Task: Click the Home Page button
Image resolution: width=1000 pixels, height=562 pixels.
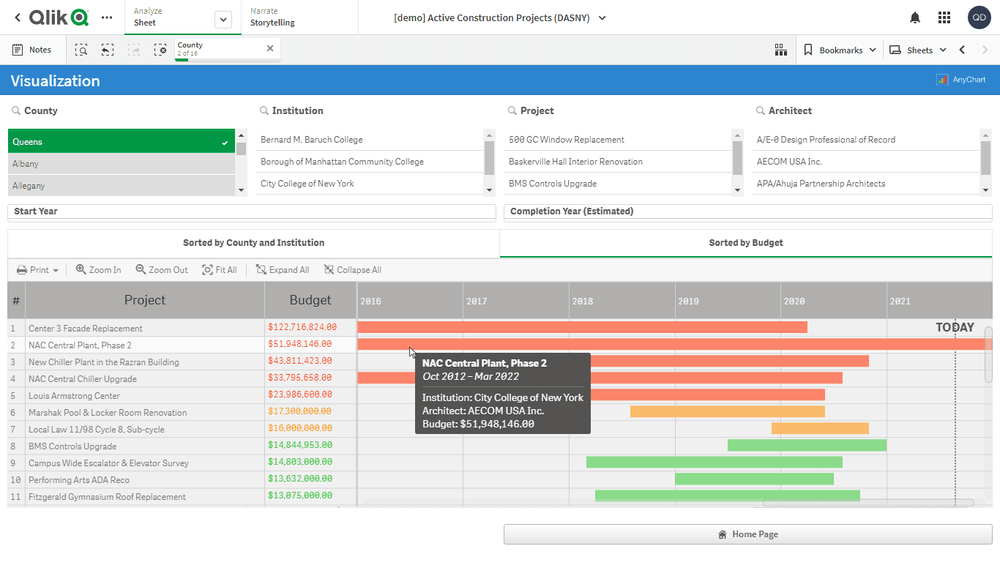Action: click(747, 535)
